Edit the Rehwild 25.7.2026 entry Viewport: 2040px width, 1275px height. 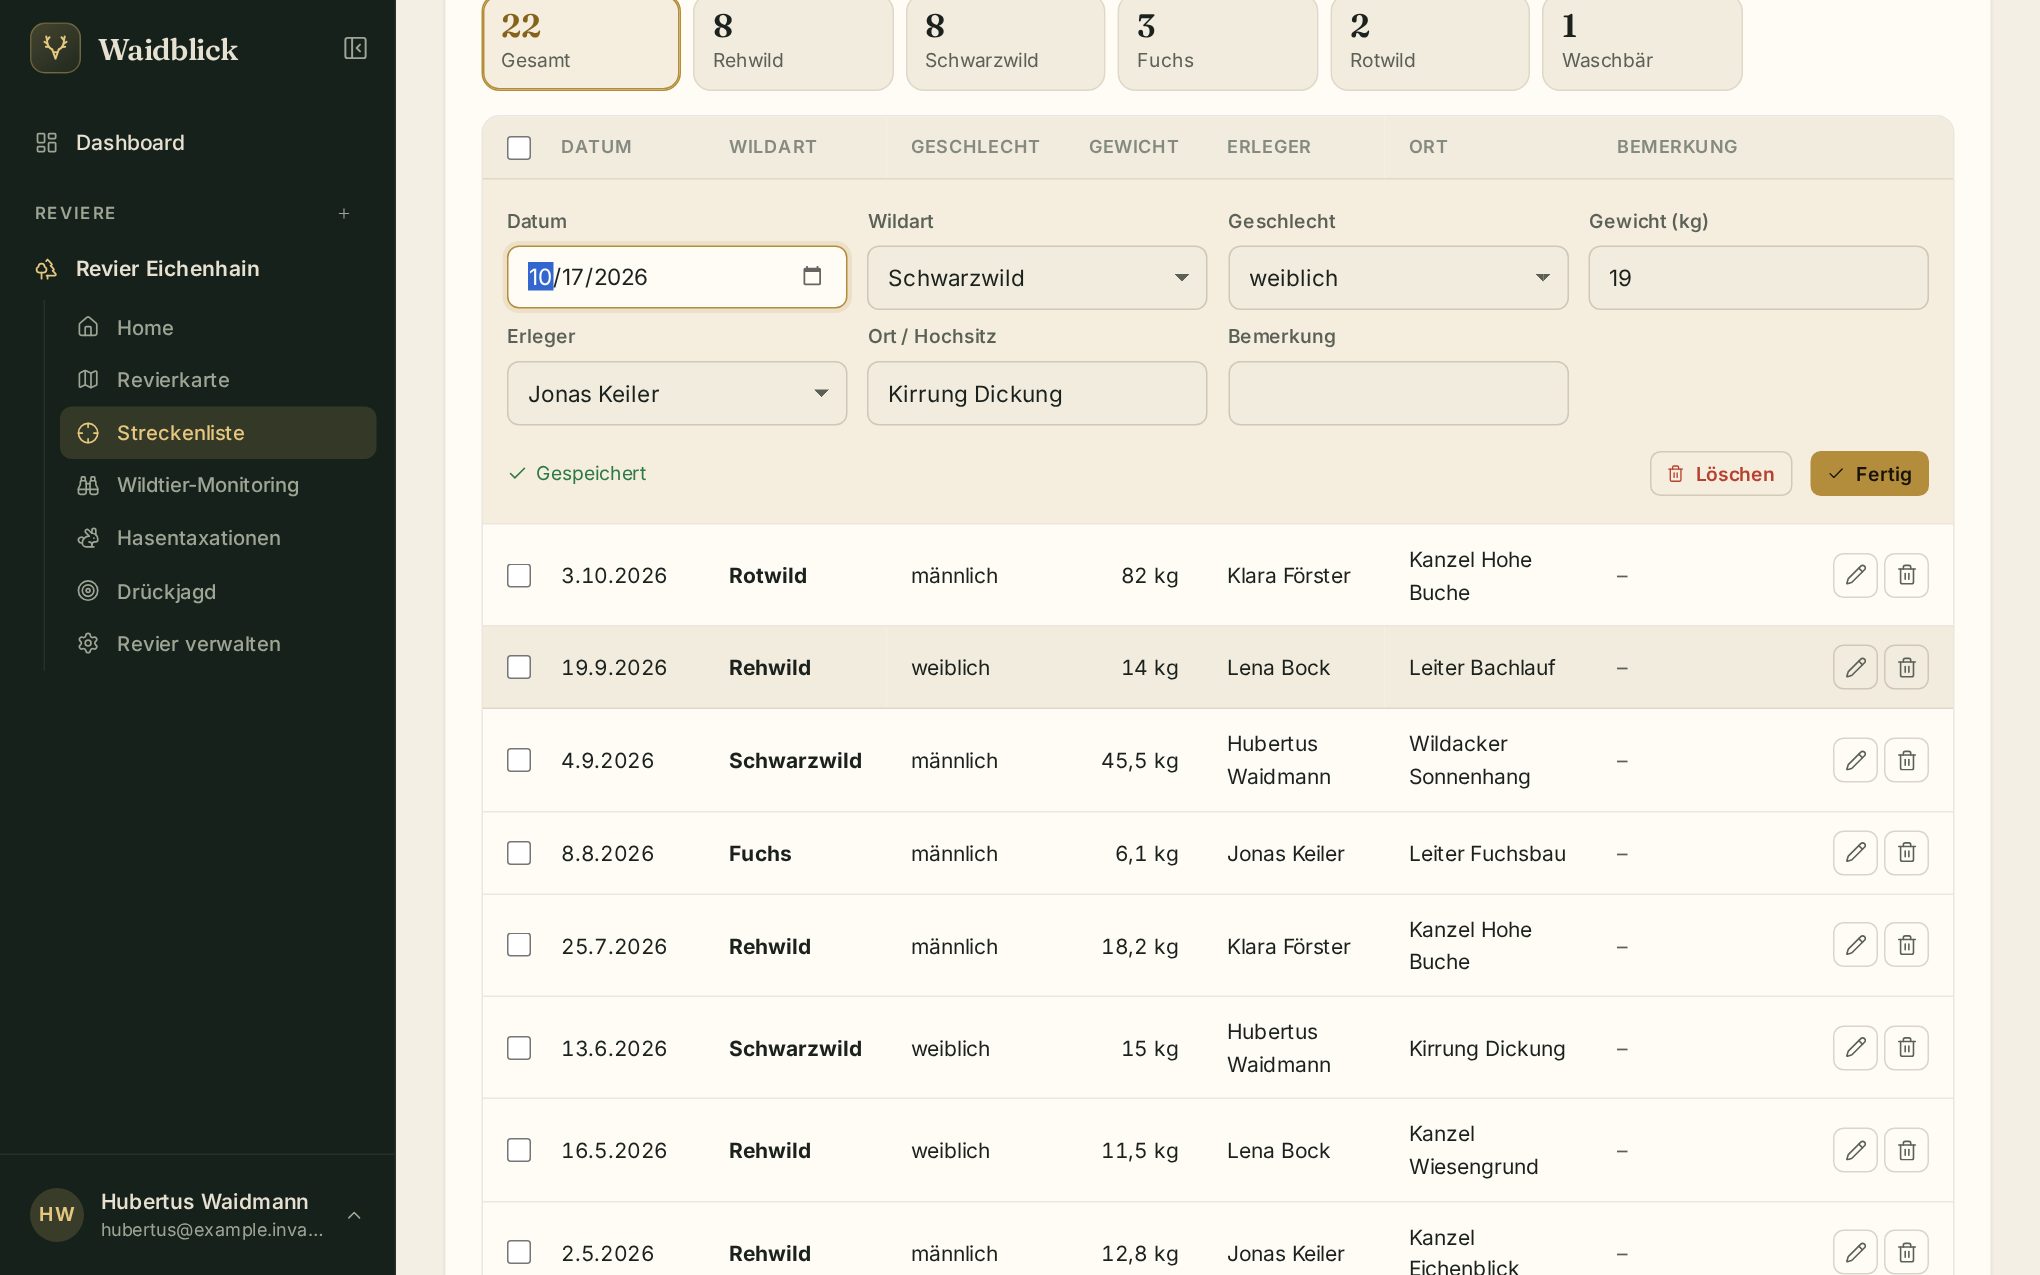[1855, 945]
